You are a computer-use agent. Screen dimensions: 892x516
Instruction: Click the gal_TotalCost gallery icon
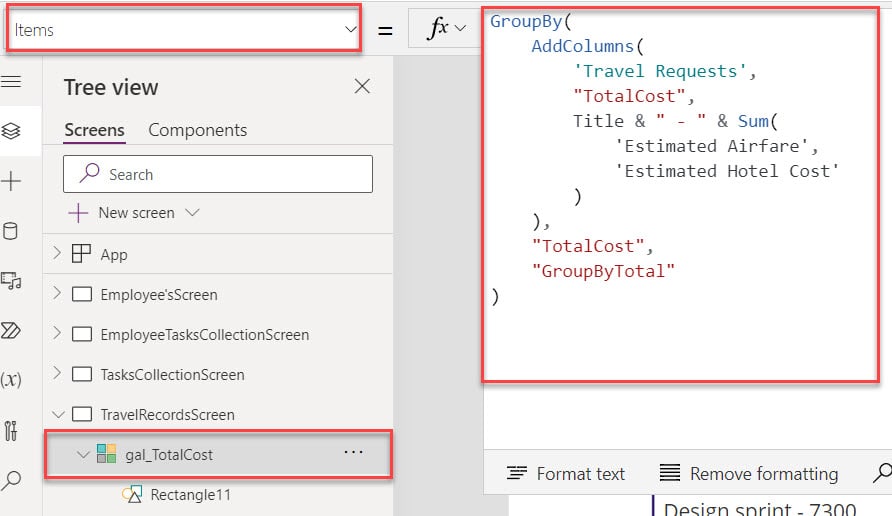pyautogui.click(x=106, y=453)
